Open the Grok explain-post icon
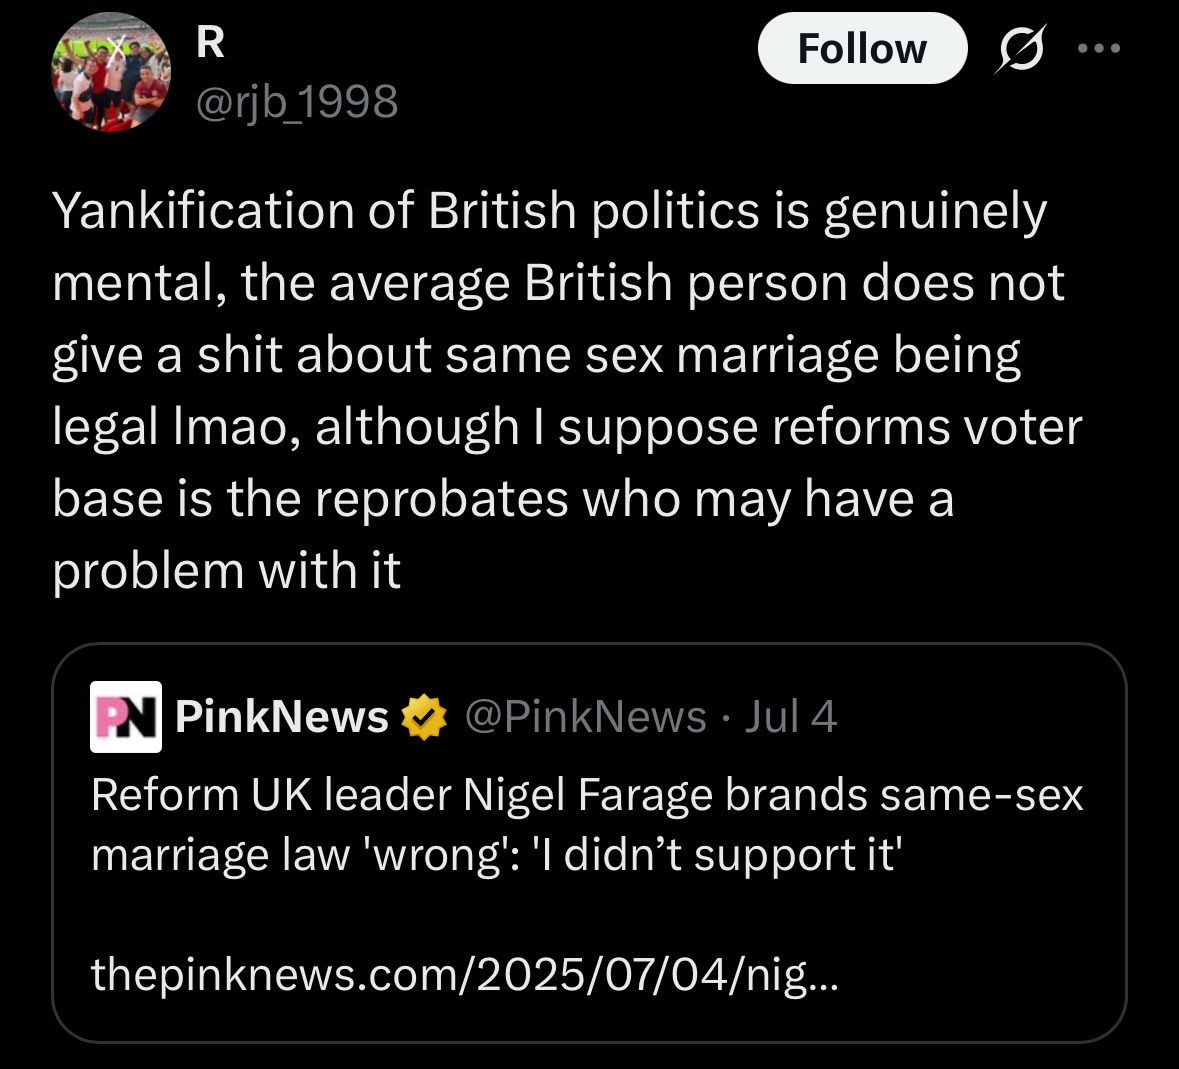Screen dimensions: 1179x1069 click(x=1020, y=49)
